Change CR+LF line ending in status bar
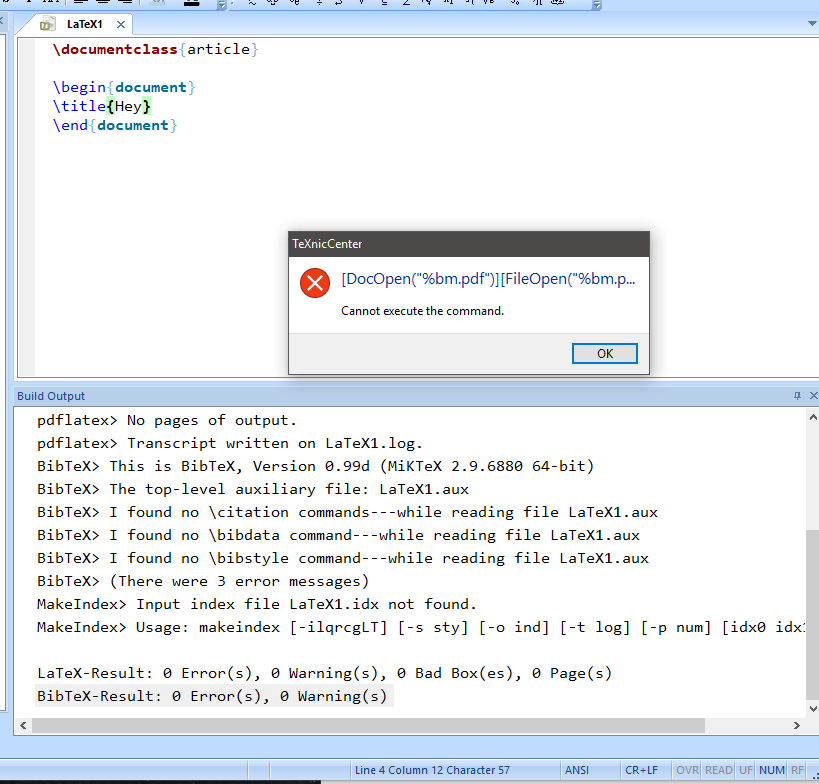Screen dimensions: 819x784 pos(640,770)
